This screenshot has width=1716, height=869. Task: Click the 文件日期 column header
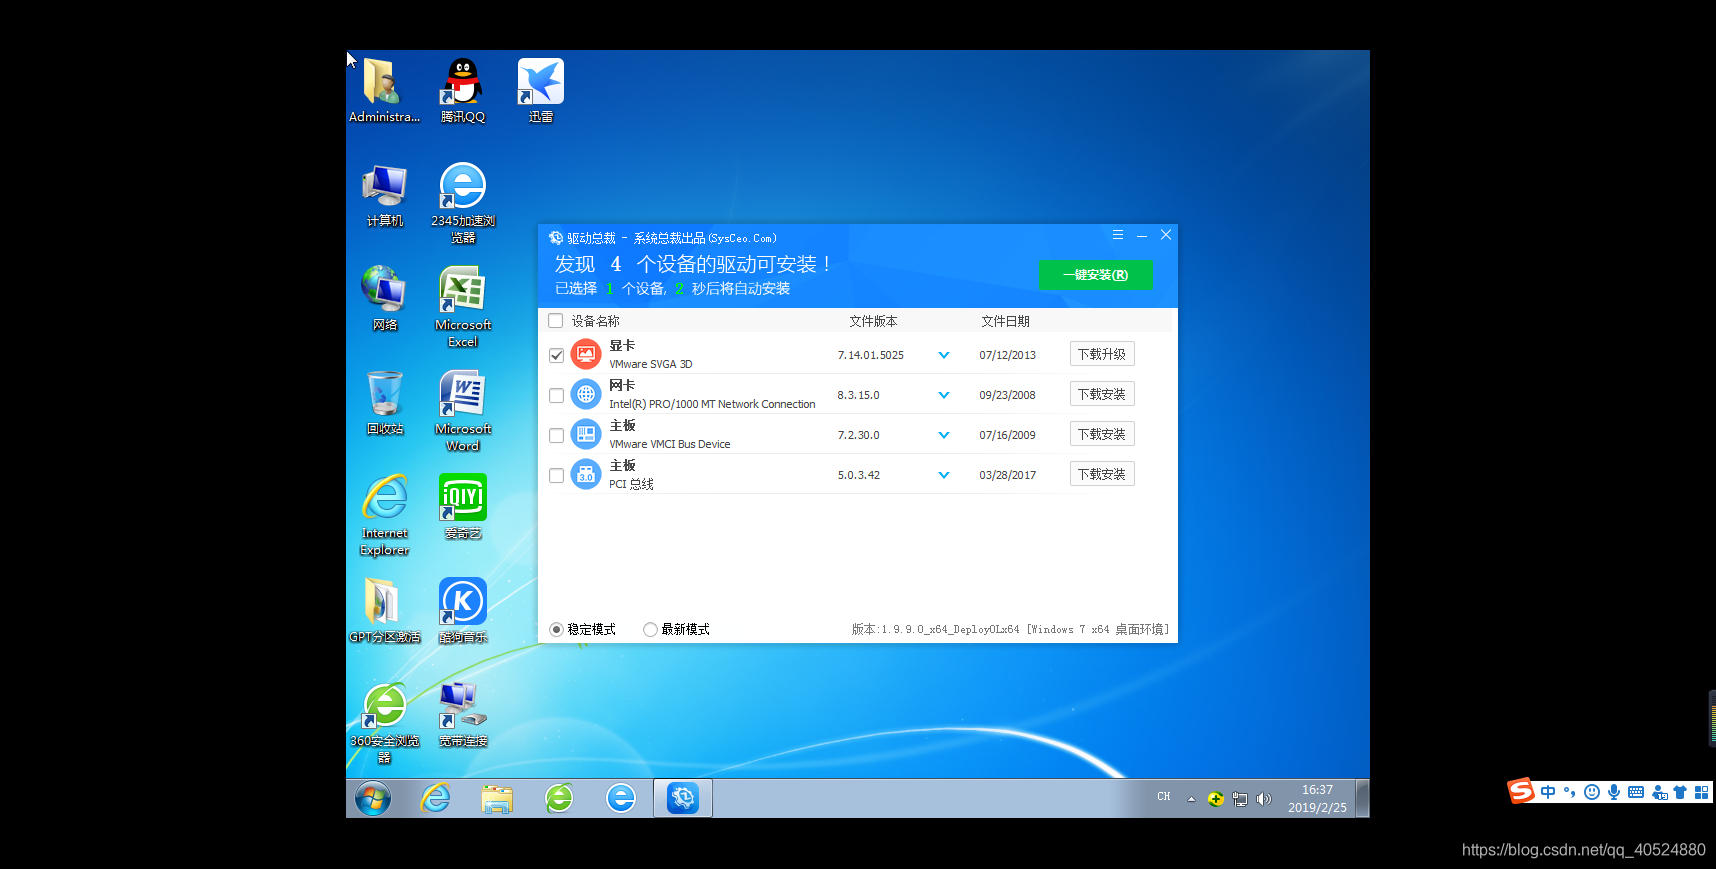click(1005, 321)
